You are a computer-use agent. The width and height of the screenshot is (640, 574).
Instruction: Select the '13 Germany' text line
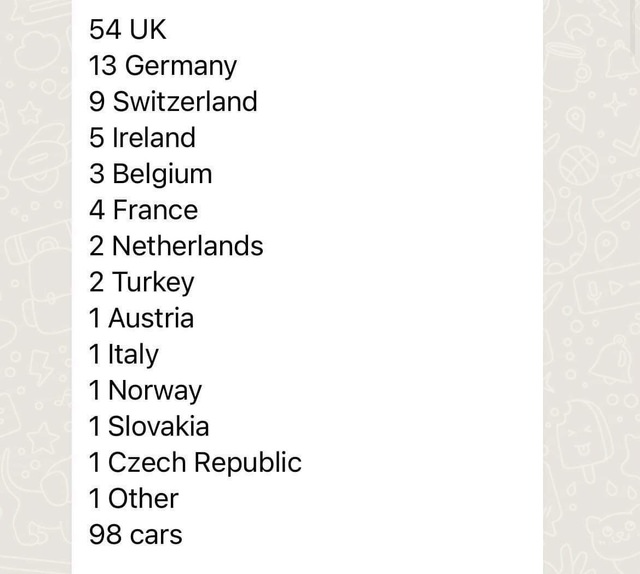pos(163,66)
